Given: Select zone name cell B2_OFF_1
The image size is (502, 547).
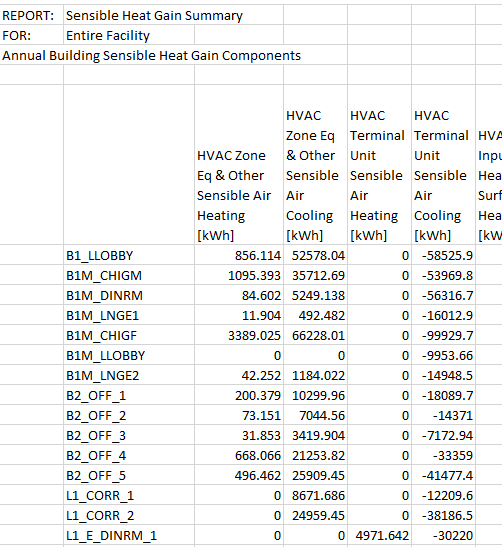Looking at the screenshot, I should [129, 396].
